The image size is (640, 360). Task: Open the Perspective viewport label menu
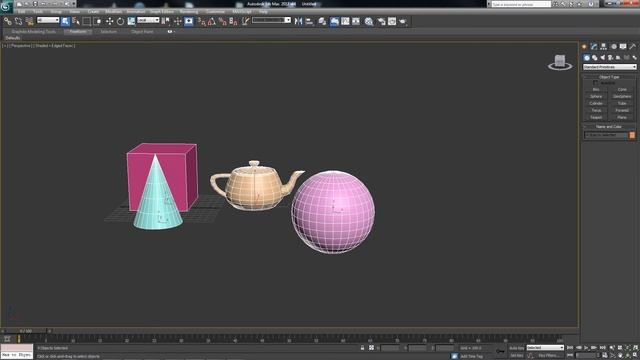pyautogui.click(x=20, y=46)
